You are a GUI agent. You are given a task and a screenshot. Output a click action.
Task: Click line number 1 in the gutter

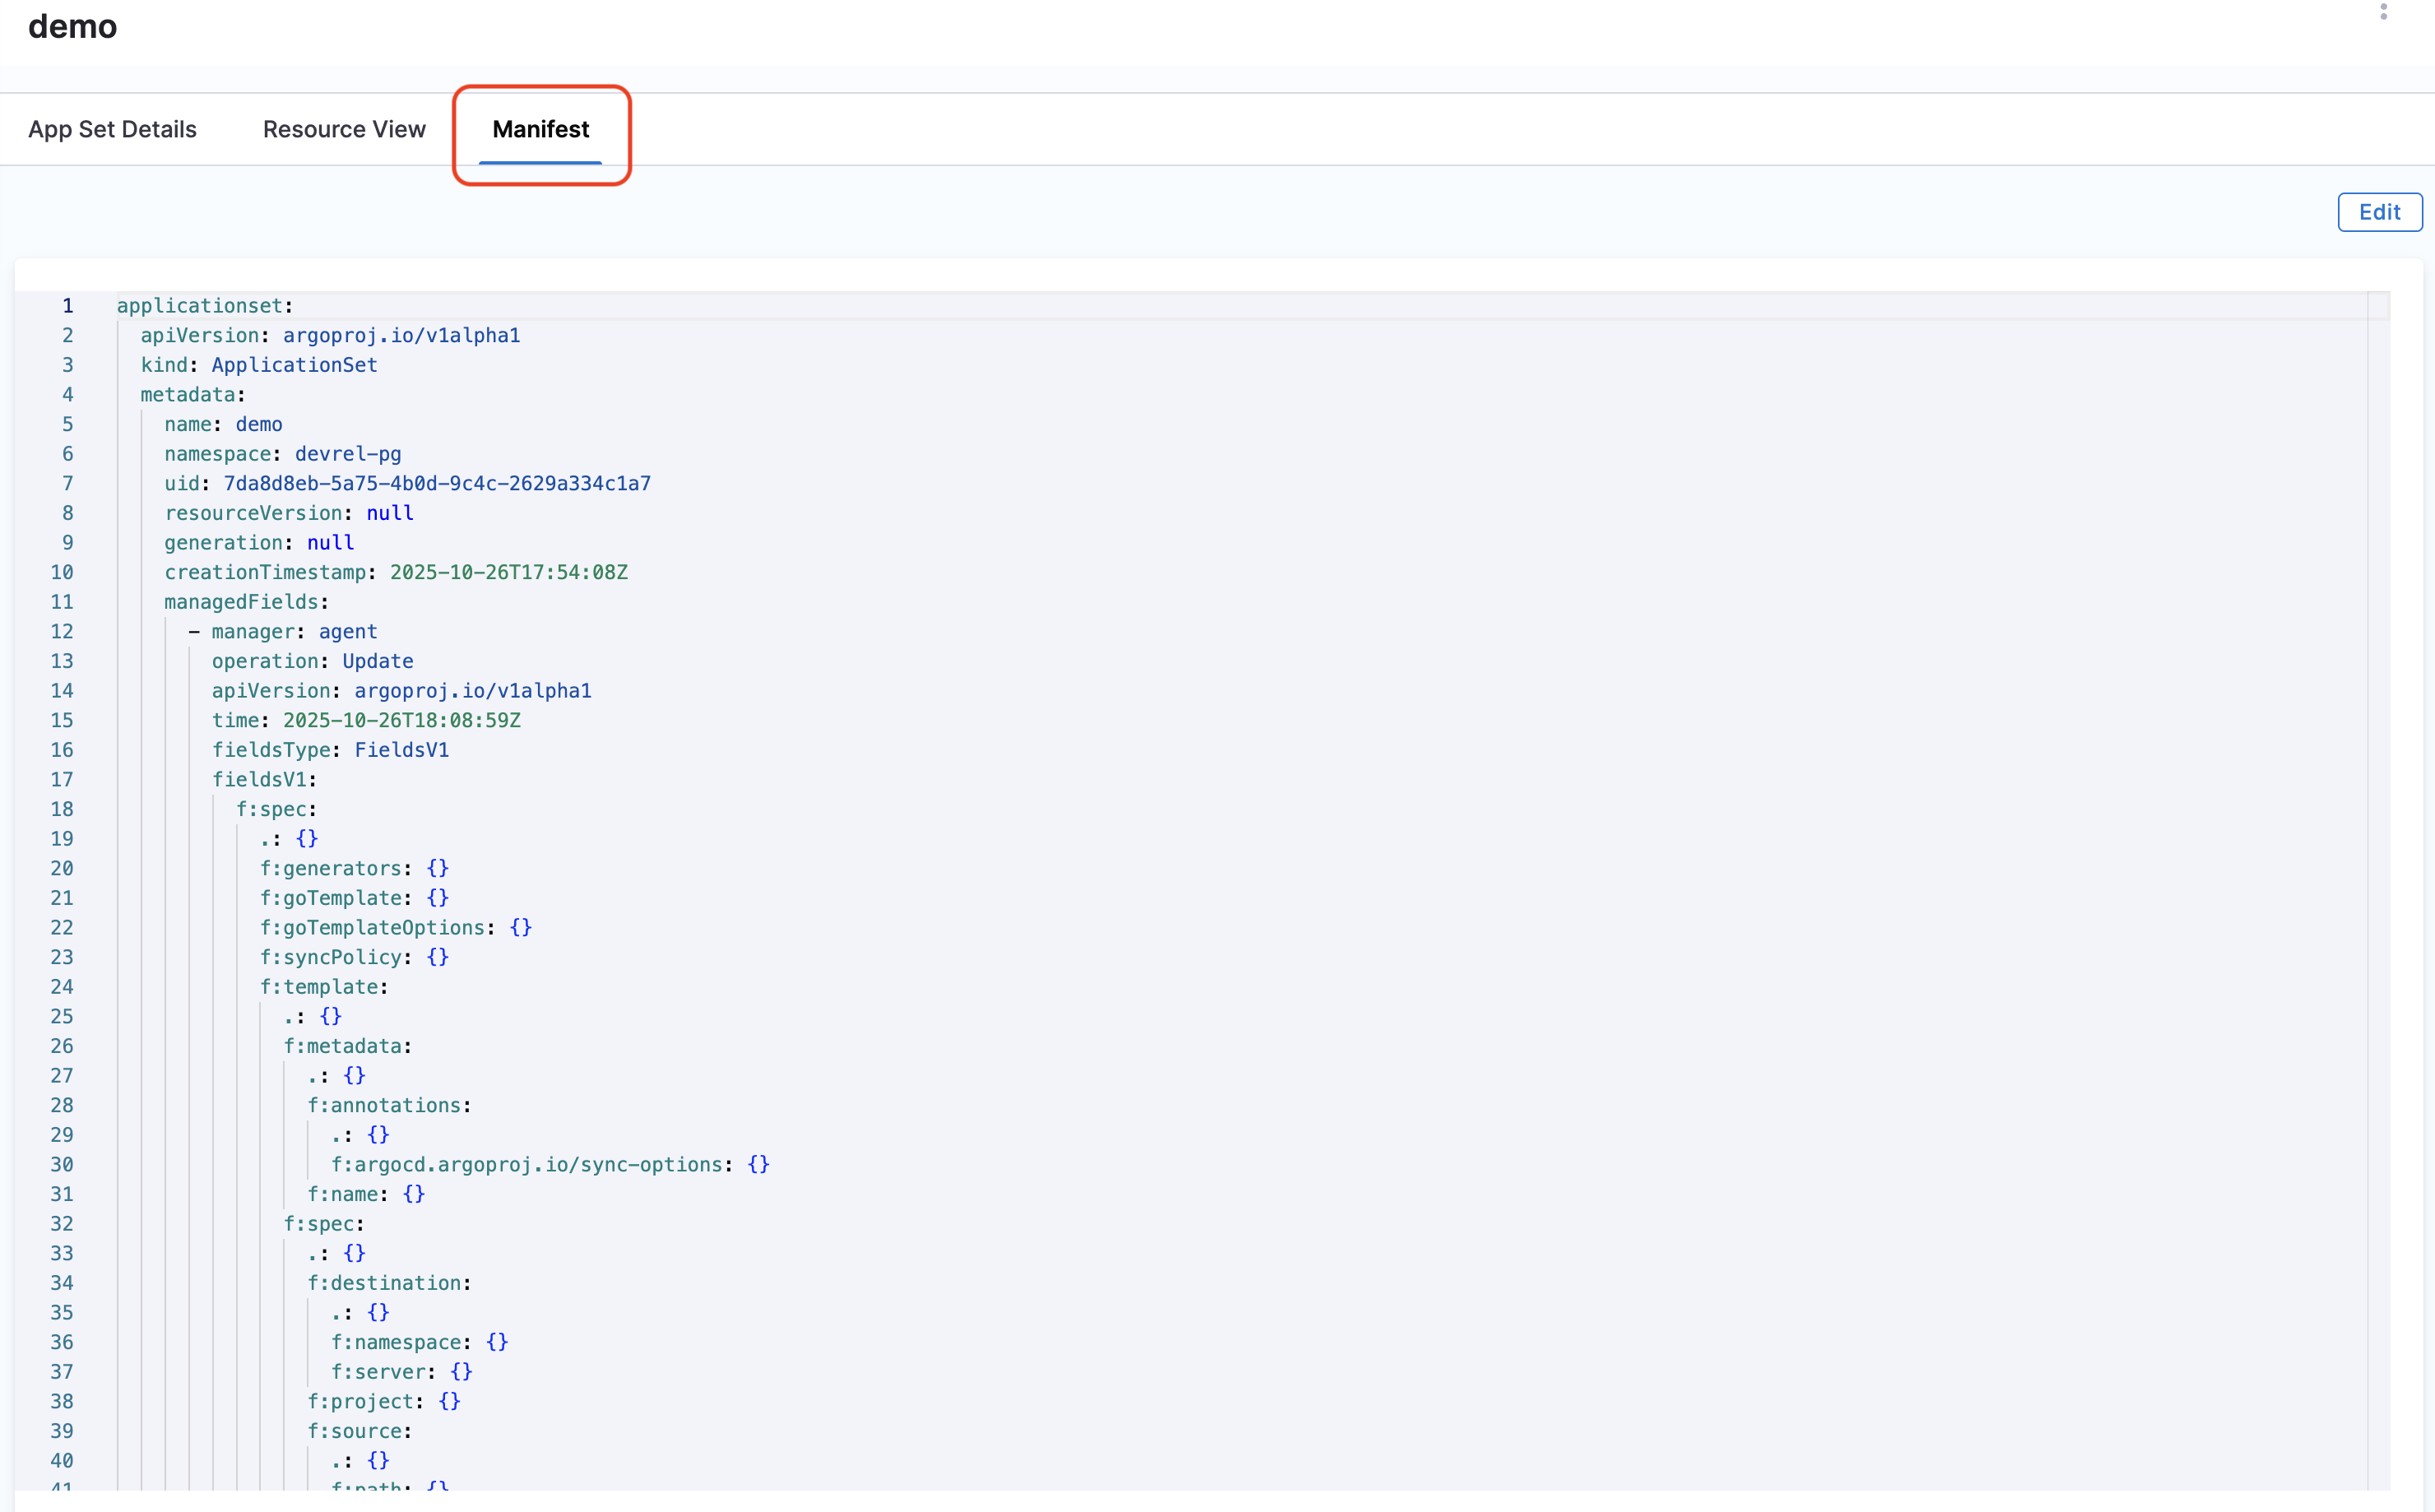pos(67,306)
